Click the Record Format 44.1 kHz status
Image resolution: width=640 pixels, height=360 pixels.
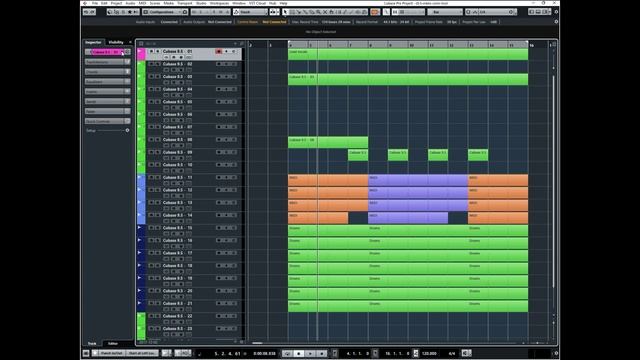click(x=396, y=22)
